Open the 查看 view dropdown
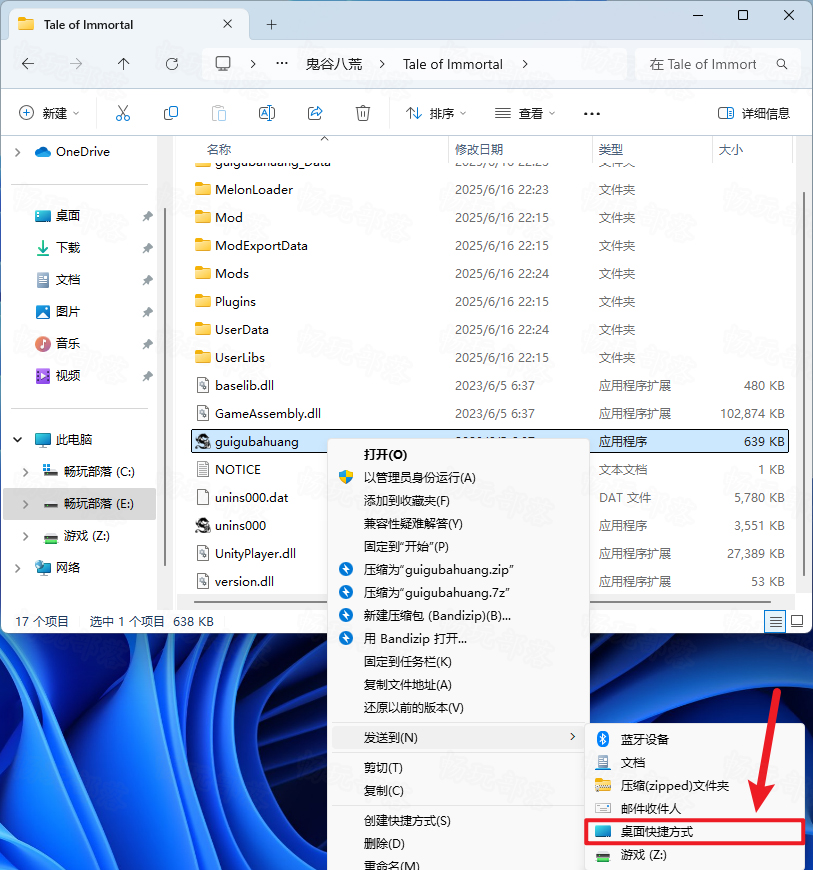 [525, 113]
